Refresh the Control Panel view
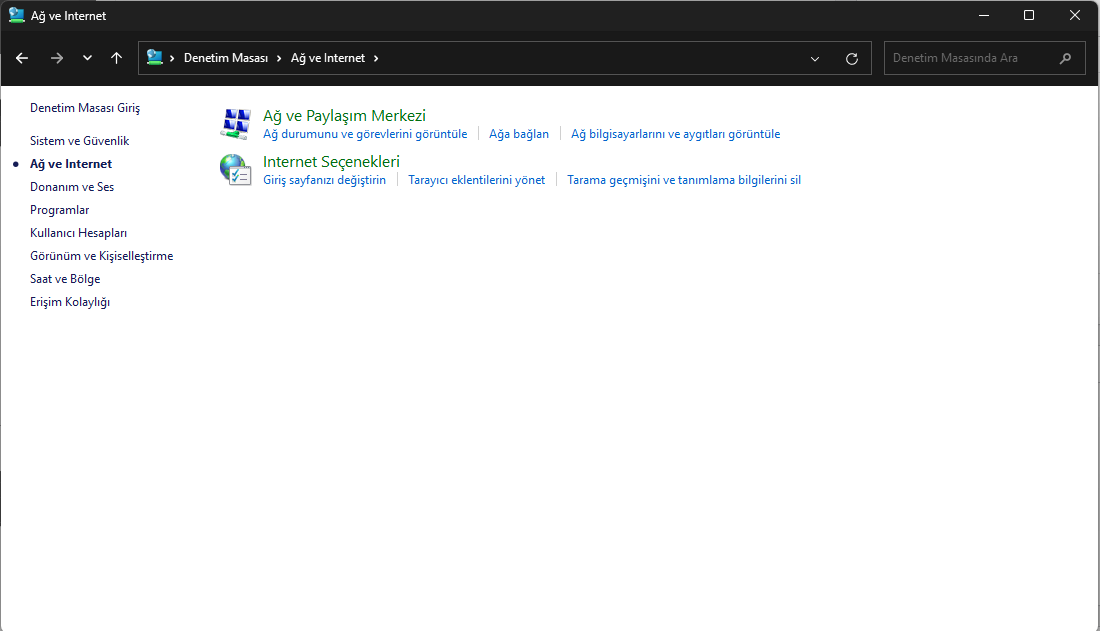The height and width of the screenshot is (631, 1100). pyautogui.click(x=852, y=59)
